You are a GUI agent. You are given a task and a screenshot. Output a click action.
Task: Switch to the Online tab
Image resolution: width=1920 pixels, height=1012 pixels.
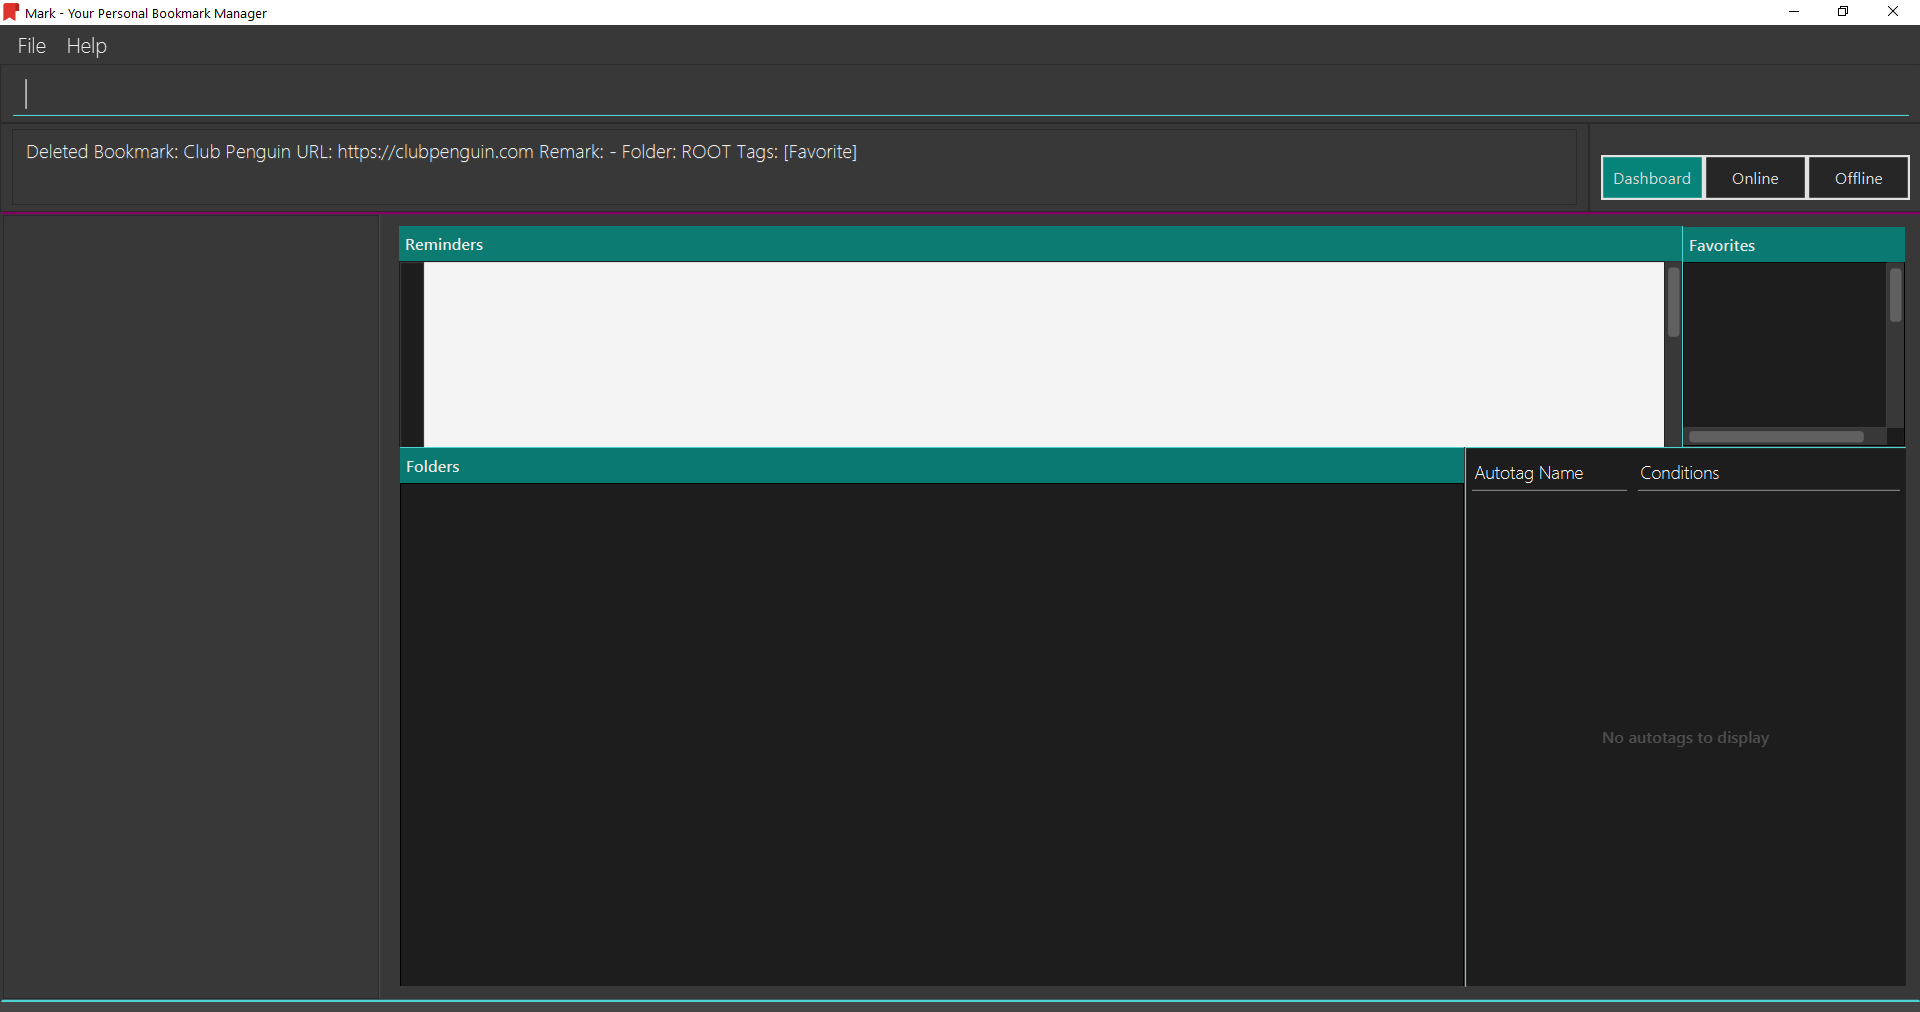coord(1755,178)
